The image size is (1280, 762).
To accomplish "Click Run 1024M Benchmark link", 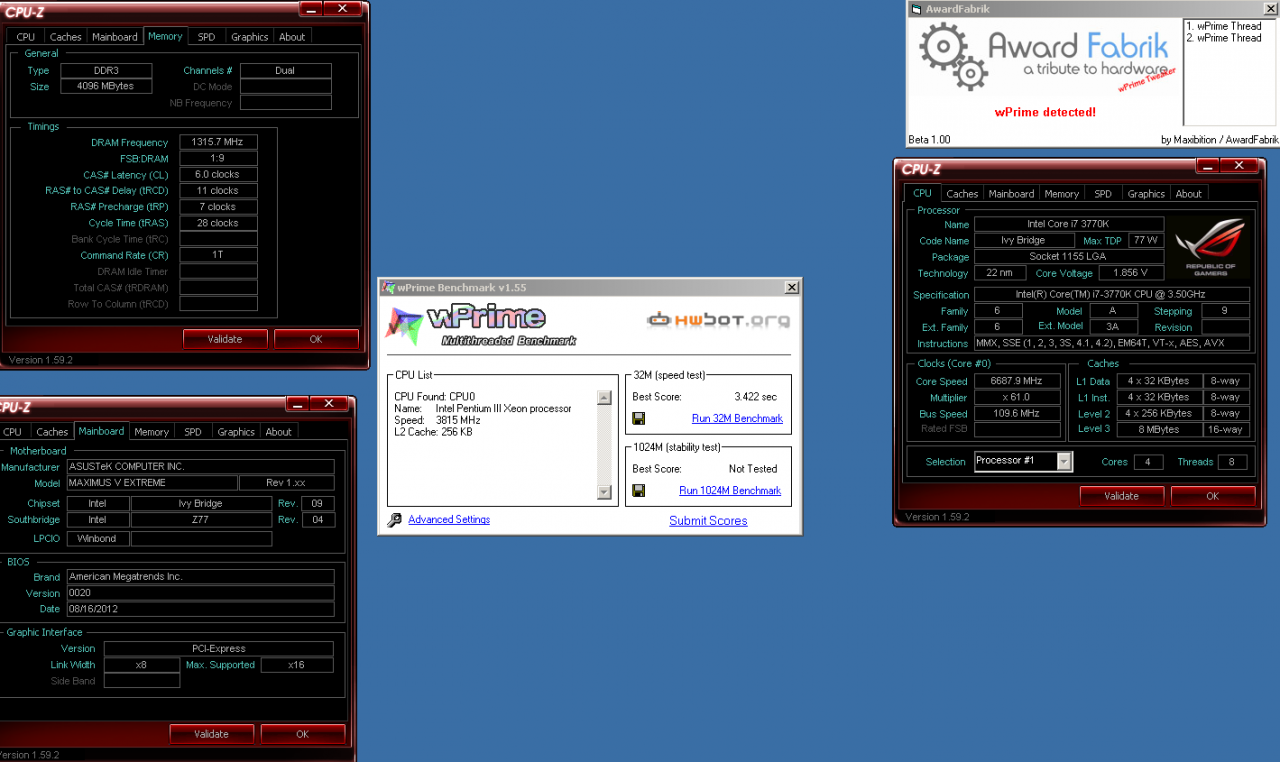I will coord(730,491).
